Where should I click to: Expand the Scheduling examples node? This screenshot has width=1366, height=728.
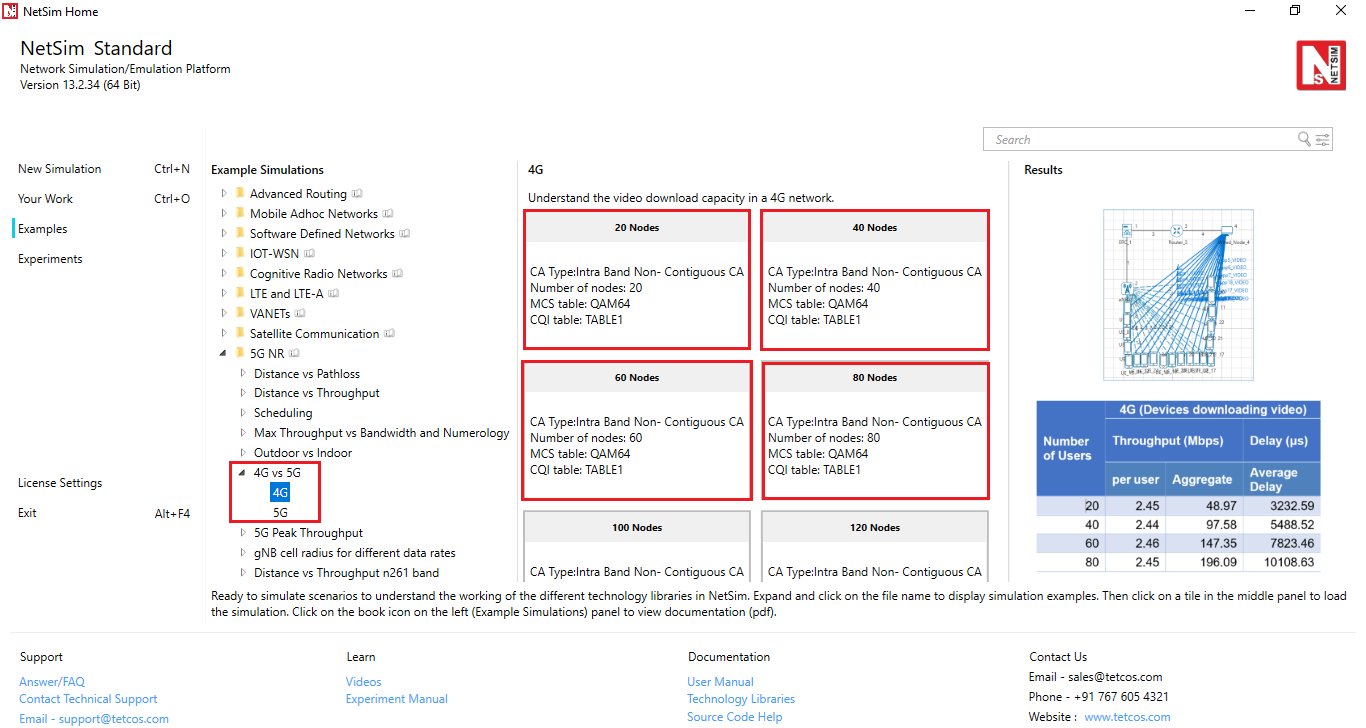pyautogui.click(x=243, y=413)
